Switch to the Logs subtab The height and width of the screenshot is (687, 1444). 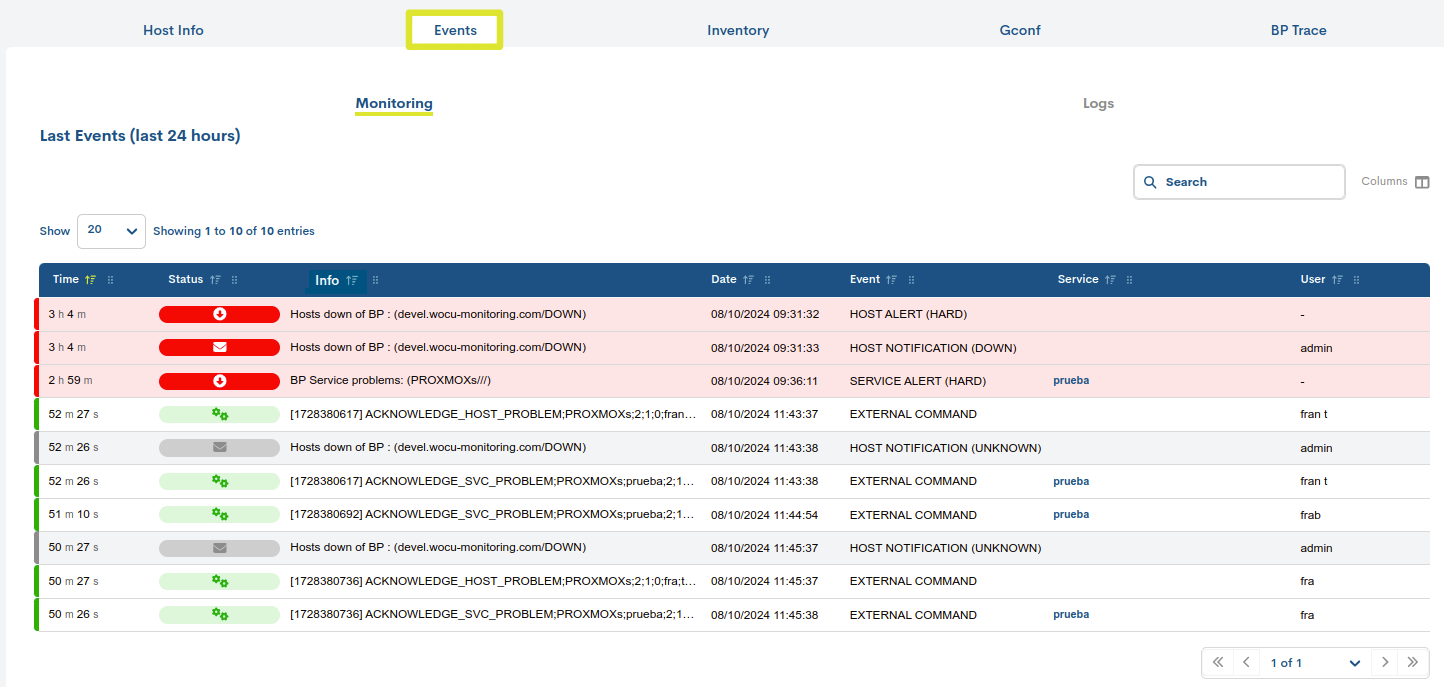(1098, 103)
